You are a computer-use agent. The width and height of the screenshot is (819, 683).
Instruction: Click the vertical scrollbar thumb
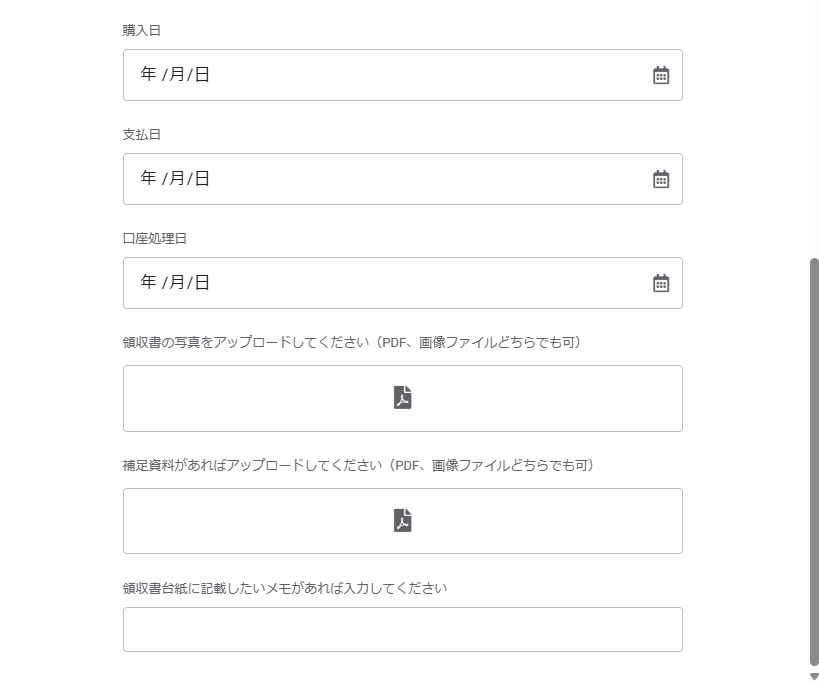click(814, 462)
